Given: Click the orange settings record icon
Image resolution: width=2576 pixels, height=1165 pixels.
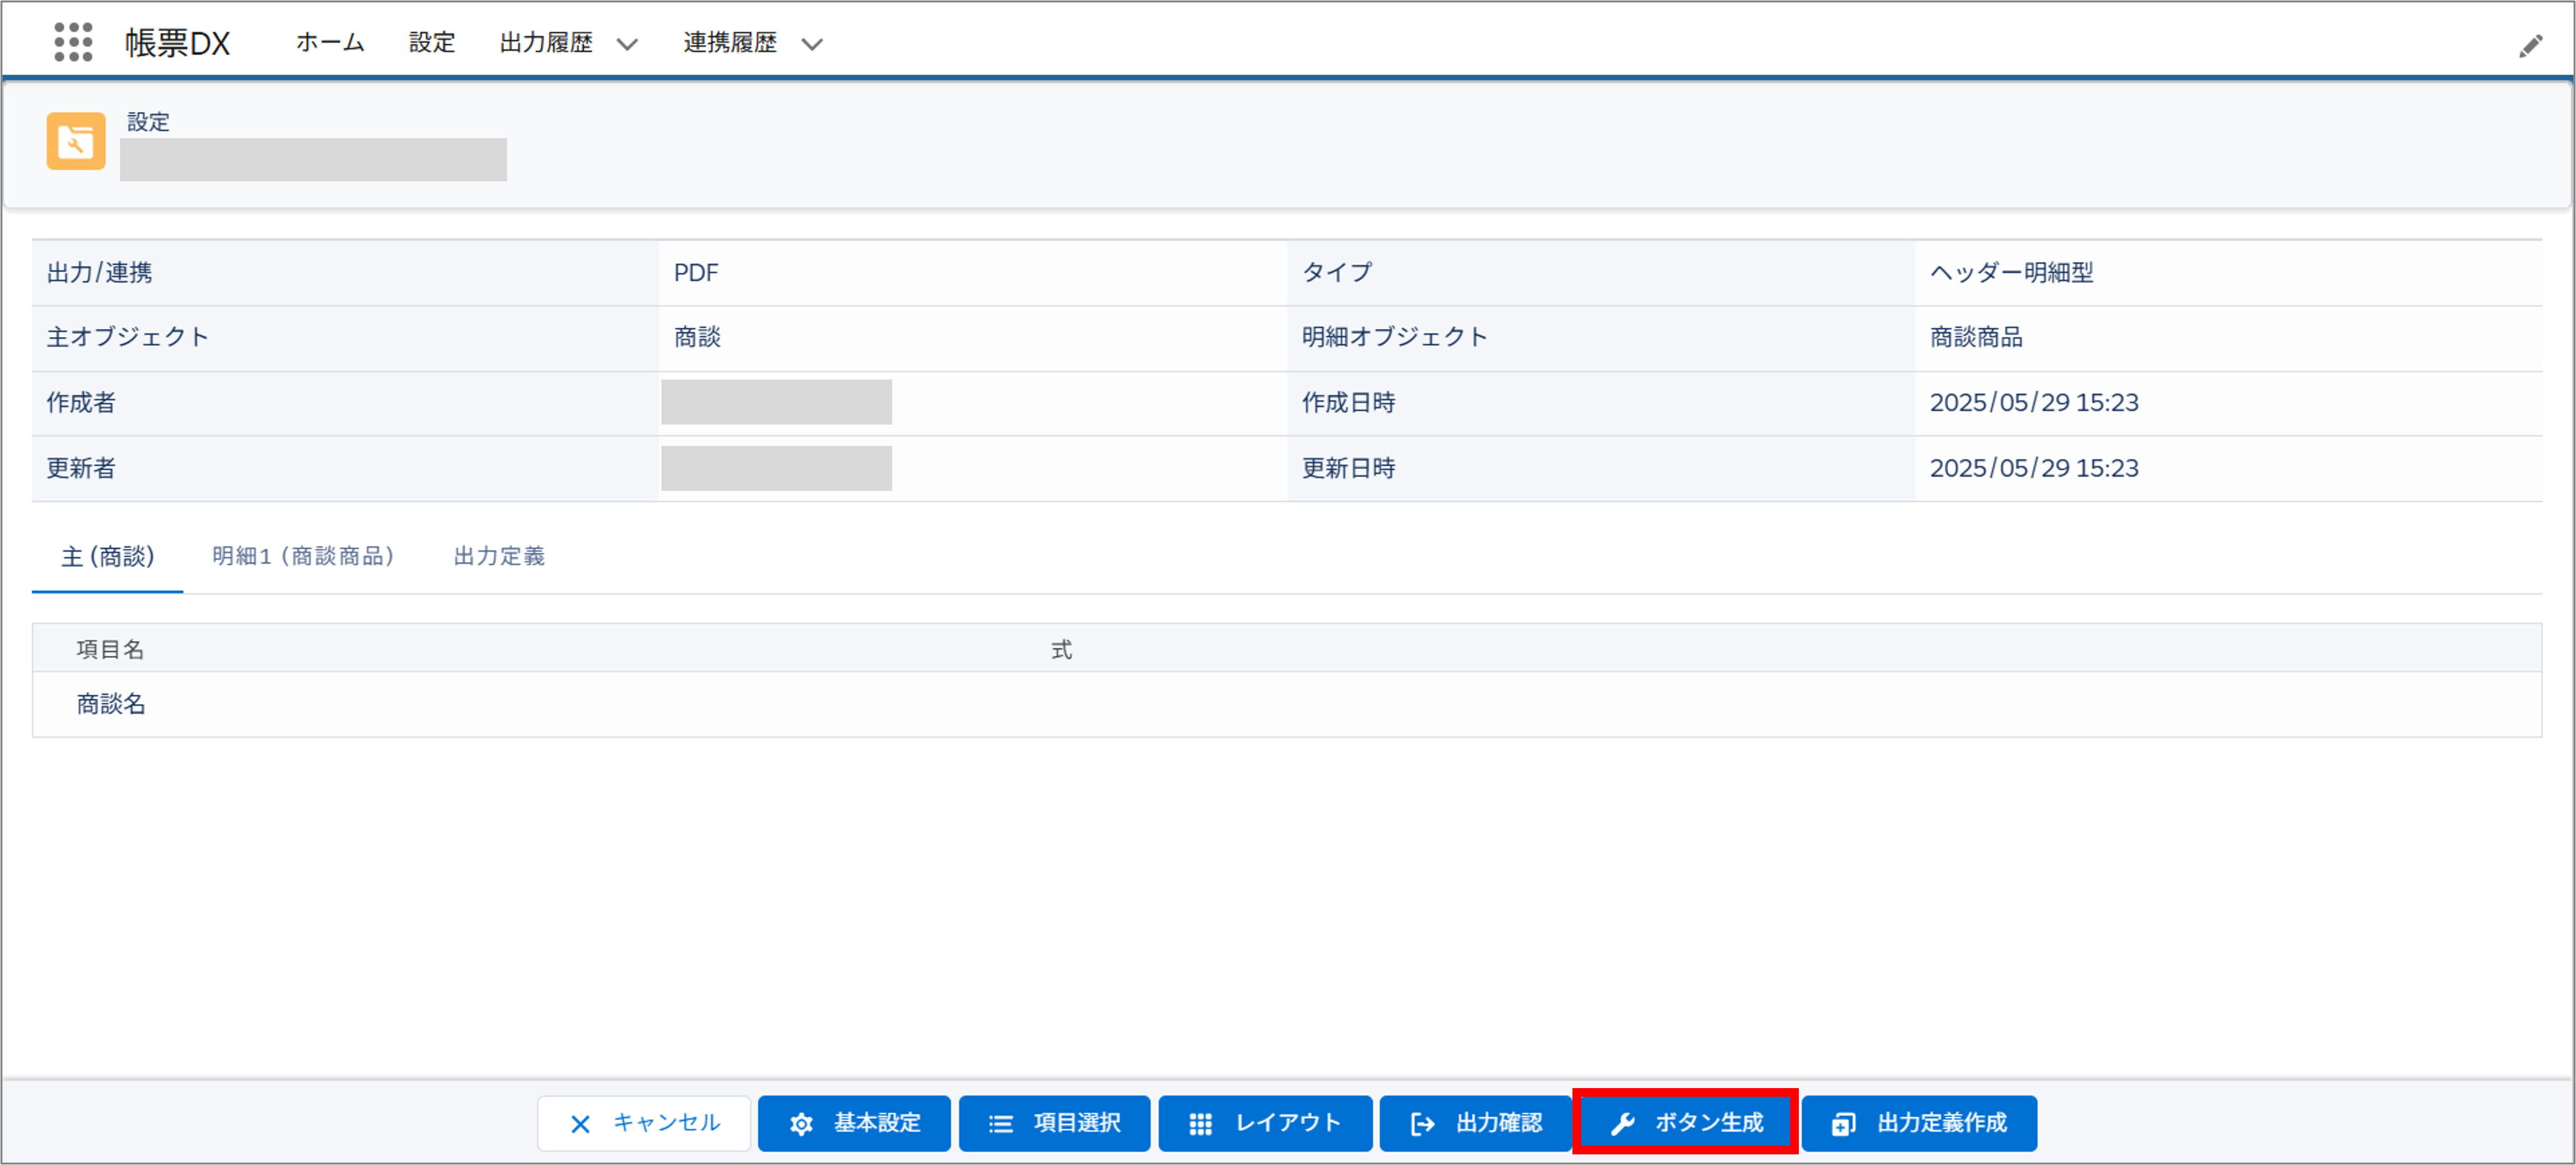Looking at the screenshot, I should coord(76,141).
